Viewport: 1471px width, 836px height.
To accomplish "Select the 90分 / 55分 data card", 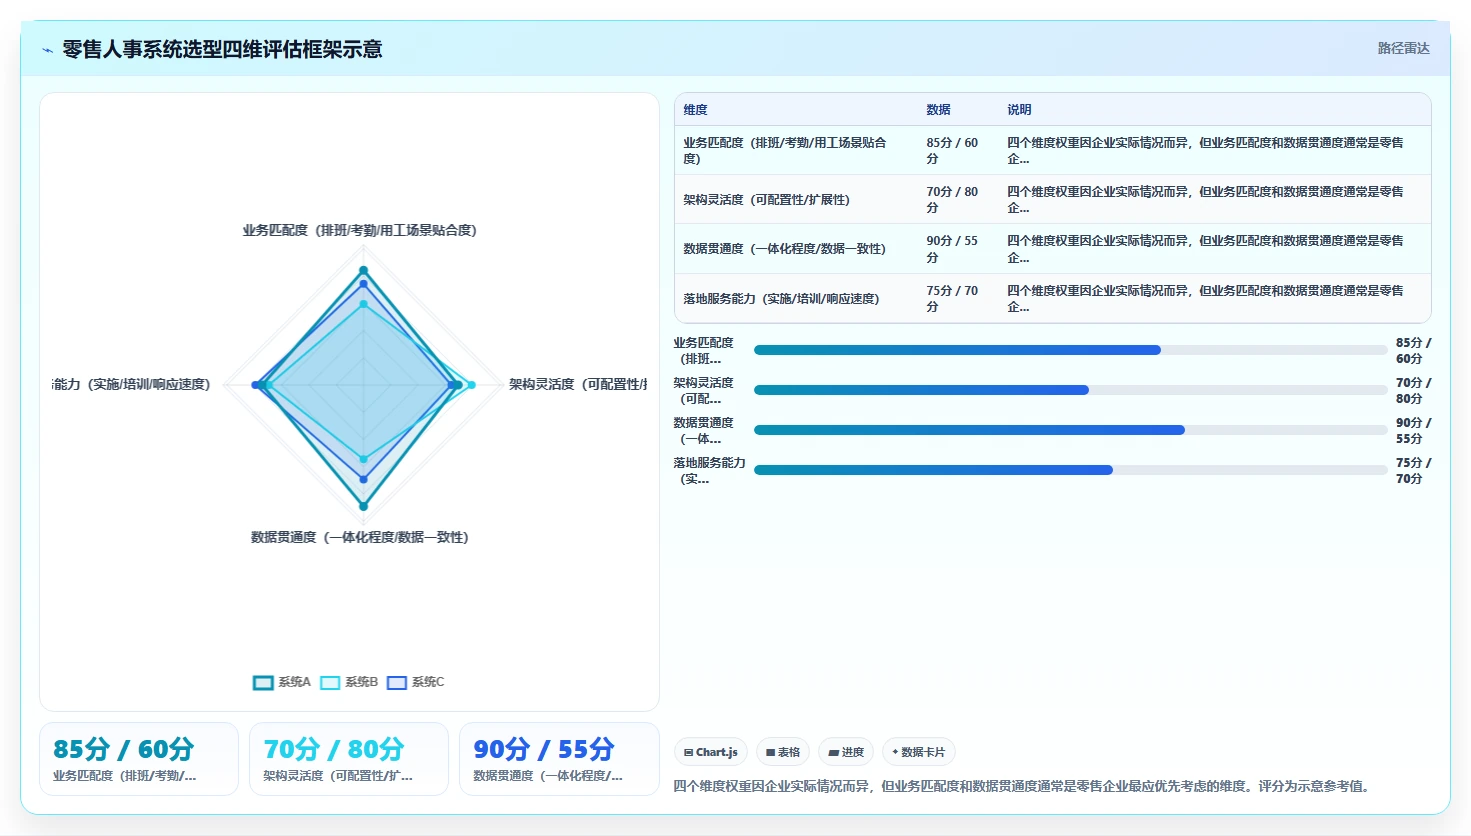I will (559, 759).
